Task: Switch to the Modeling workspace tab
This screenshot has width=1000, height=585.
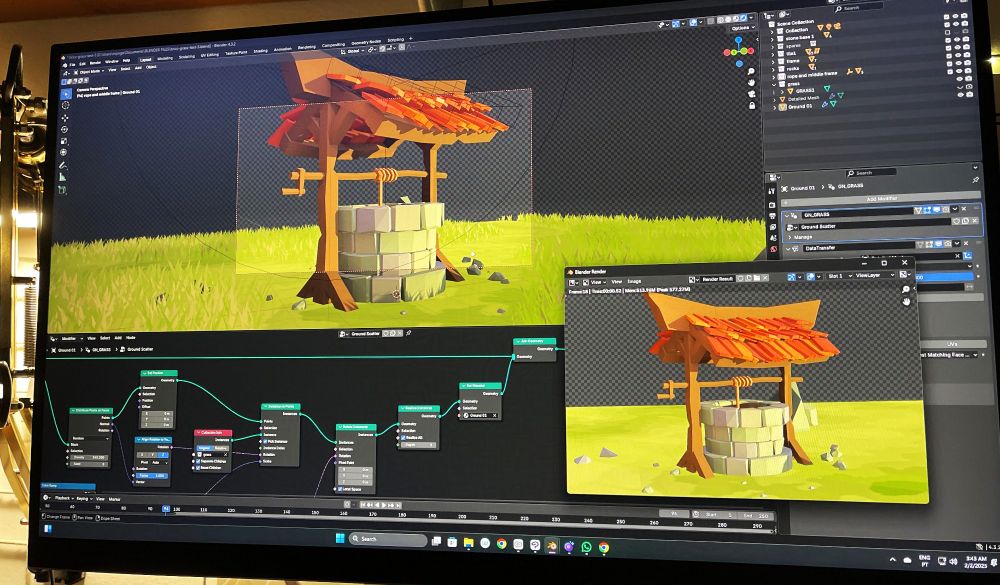Action: (165, 58)
